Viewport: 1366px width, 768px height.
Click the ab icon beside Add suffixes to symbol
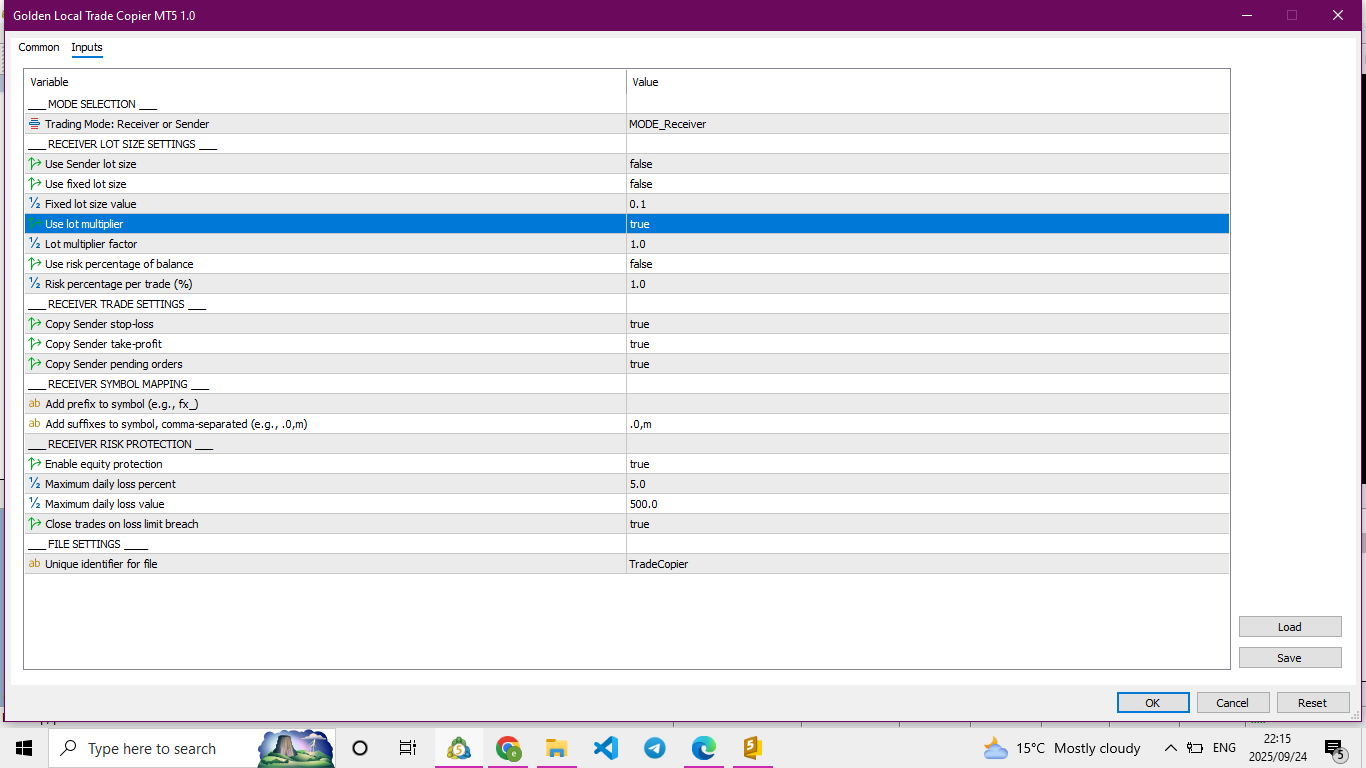pos(35,424)
